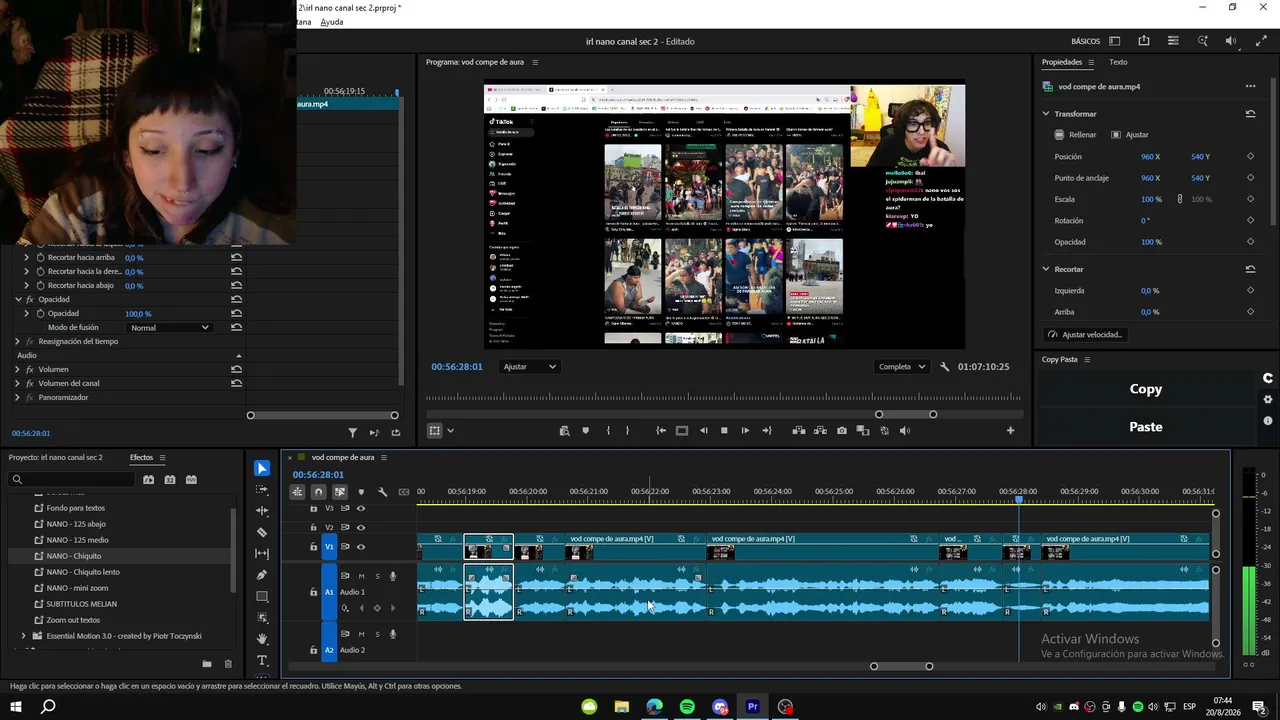Open the Efectos panel tab

[x=141, y=457]
